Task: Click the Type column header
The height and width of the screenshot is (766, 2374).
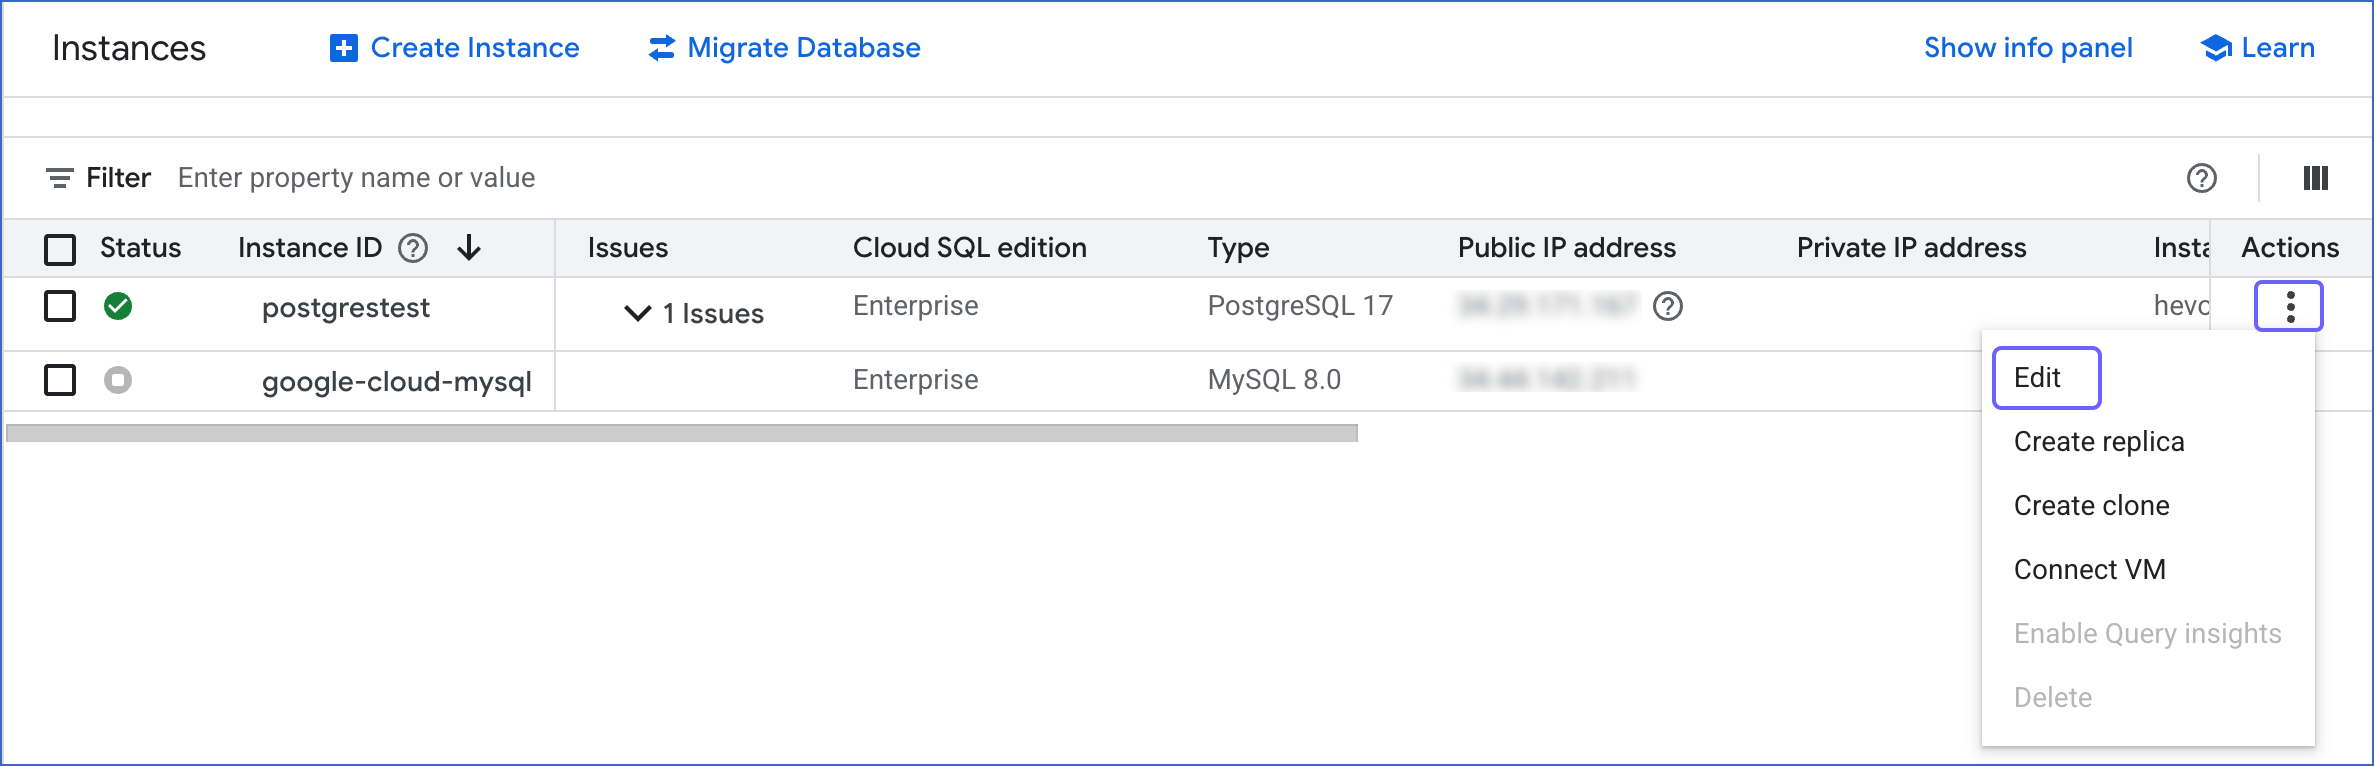Action: tap(1238, 248)
